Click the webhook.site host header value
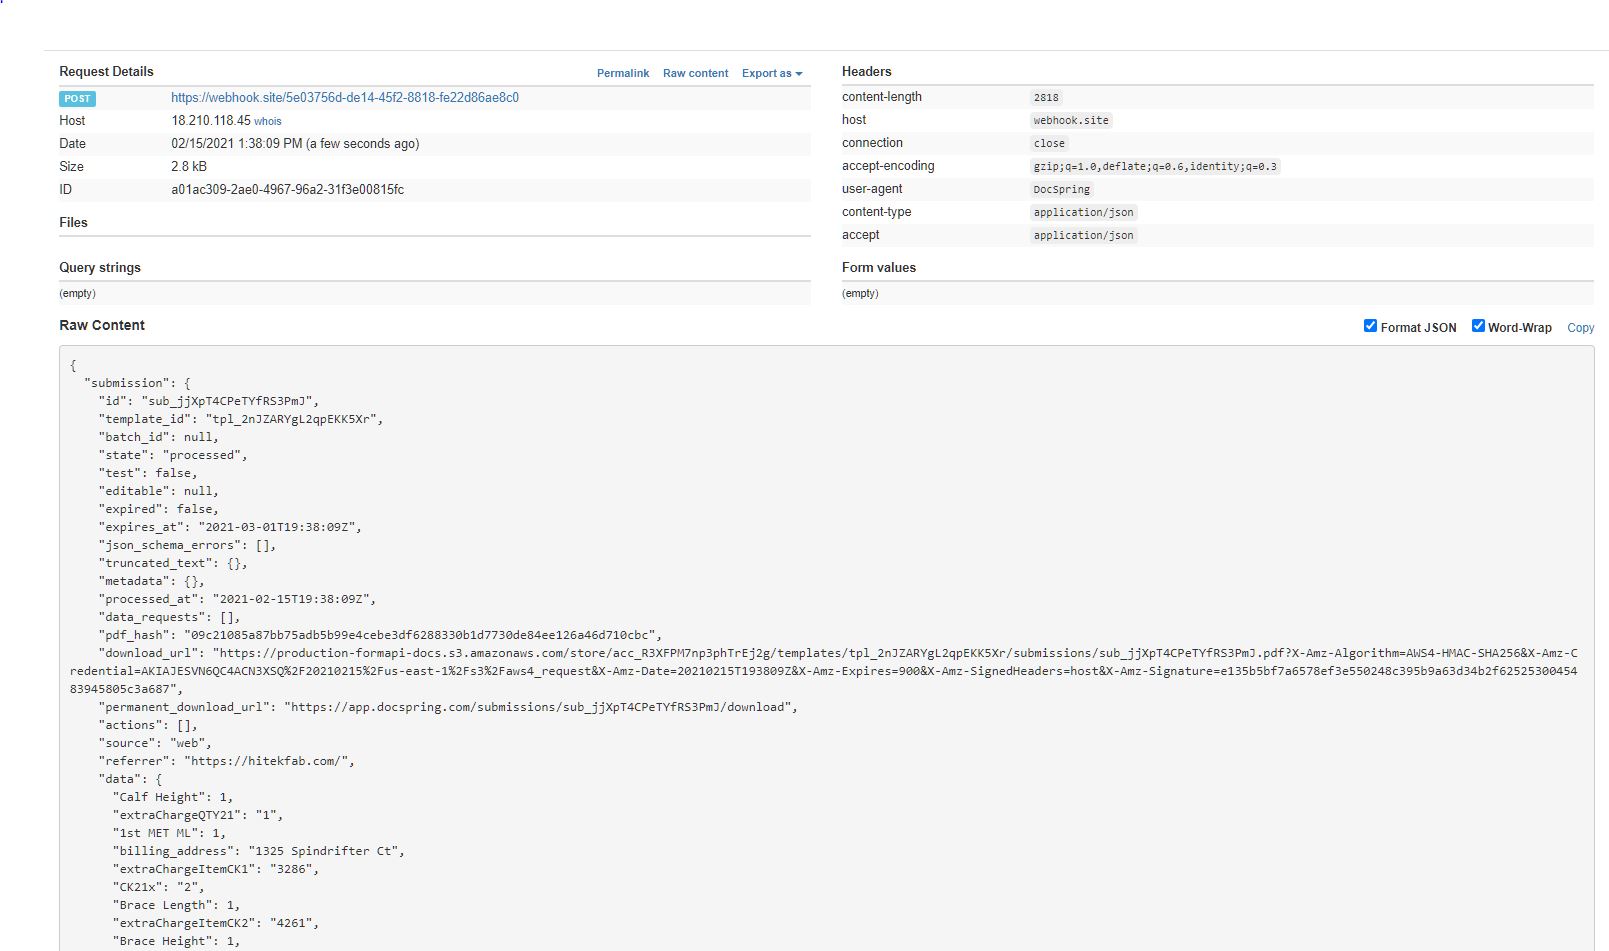The image size is (1609, 951). point(1070,121)
